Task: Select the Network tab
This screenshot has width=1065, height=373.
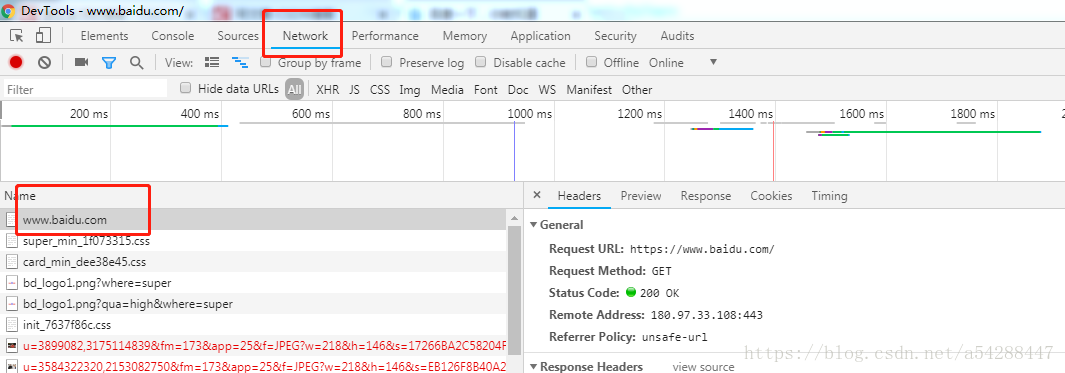Action: (x=305, y=36)
